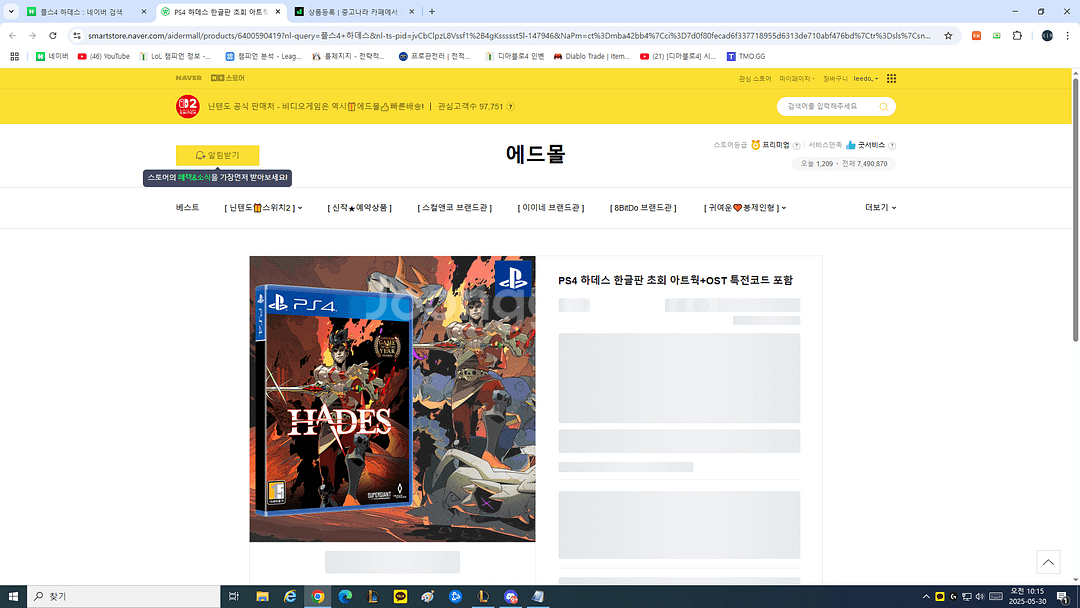Open the 마이페이지 dropdown

pos(797,79)
